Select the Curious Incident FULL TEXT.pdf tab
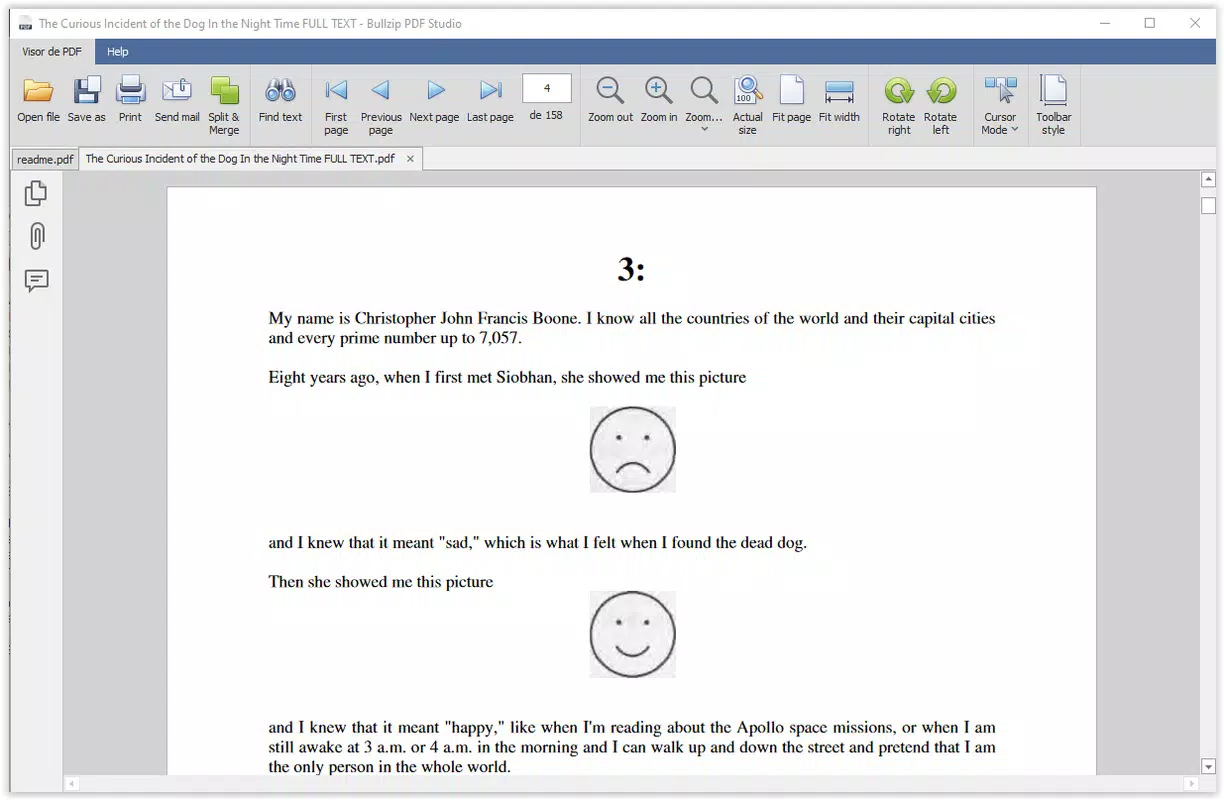The width and height of the screenshot is (1224, 800). [x=240, y=159]
